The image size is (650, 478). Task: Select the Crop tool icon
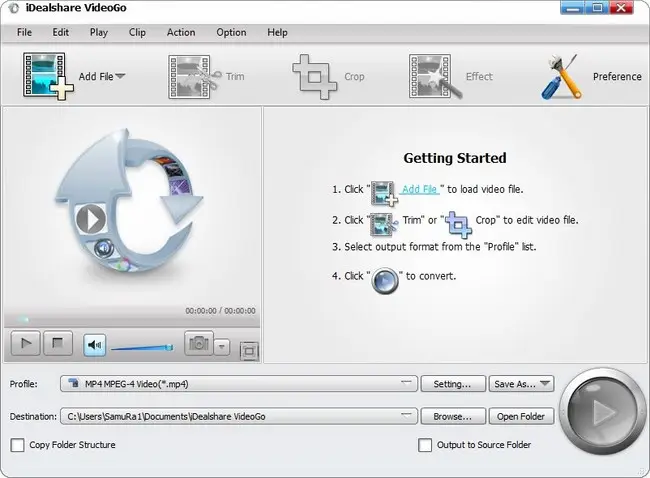tap(313, 77)
